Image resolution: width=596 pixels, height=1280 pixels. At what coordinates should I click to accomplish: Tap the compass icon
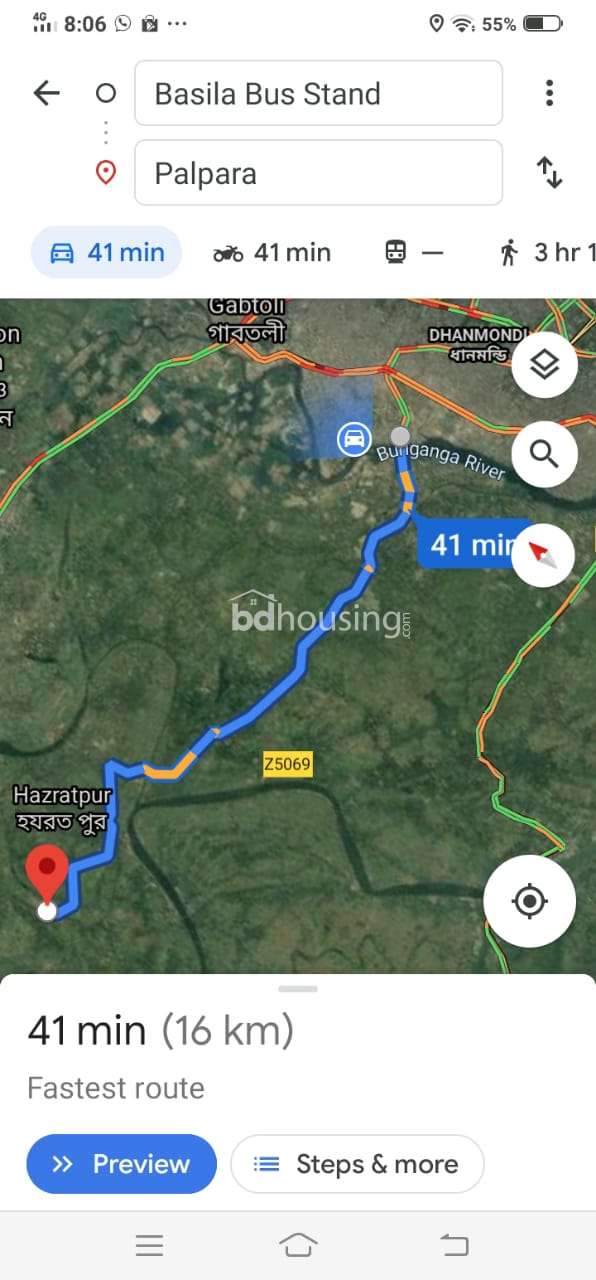pos(543,555)
